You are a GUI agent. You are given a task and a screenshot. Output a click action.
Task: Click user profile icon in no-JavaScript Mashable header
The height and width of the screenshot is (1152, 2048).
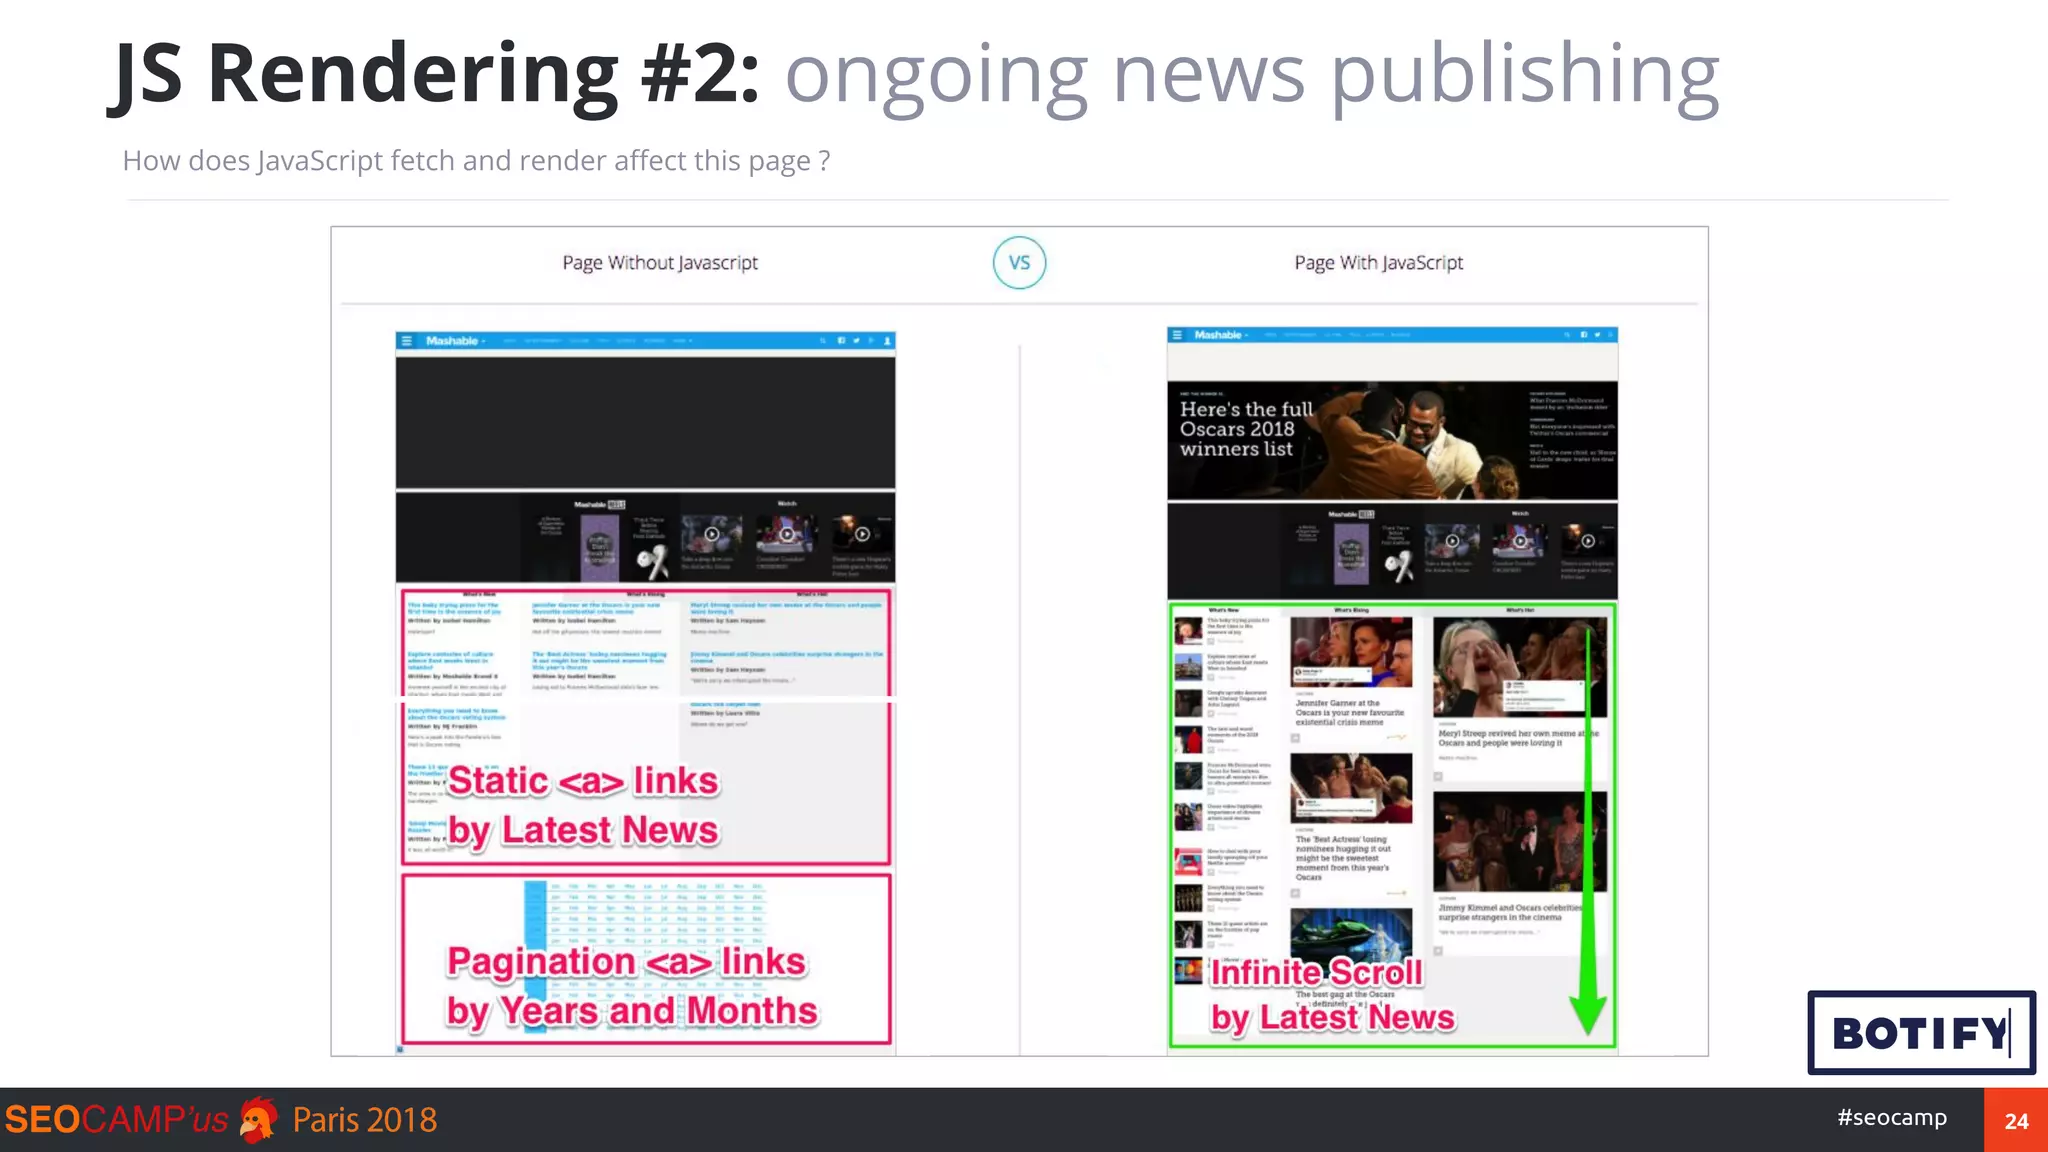coord(887,341)
